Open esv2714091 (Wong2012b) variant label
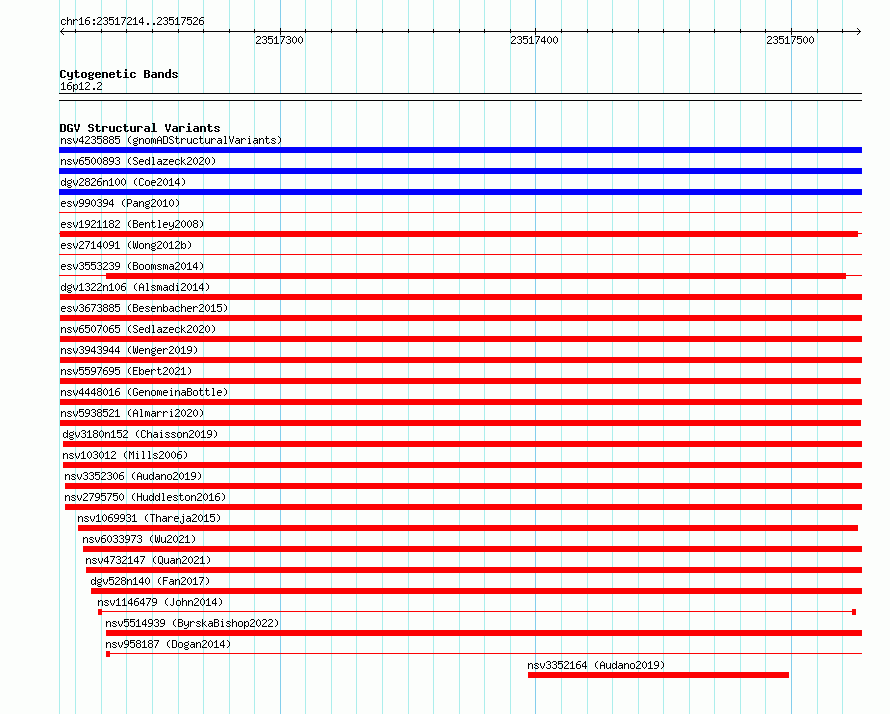The image size is (890, 714). [126, 245]
